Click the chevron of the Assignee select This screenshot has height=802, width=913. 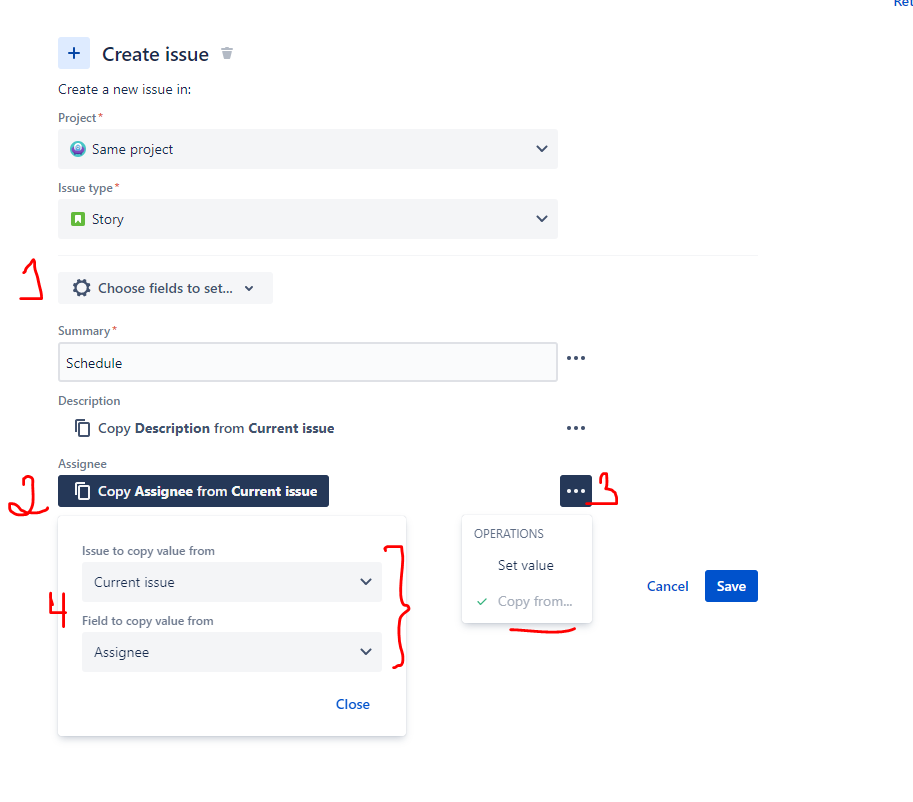pos(366,652)
